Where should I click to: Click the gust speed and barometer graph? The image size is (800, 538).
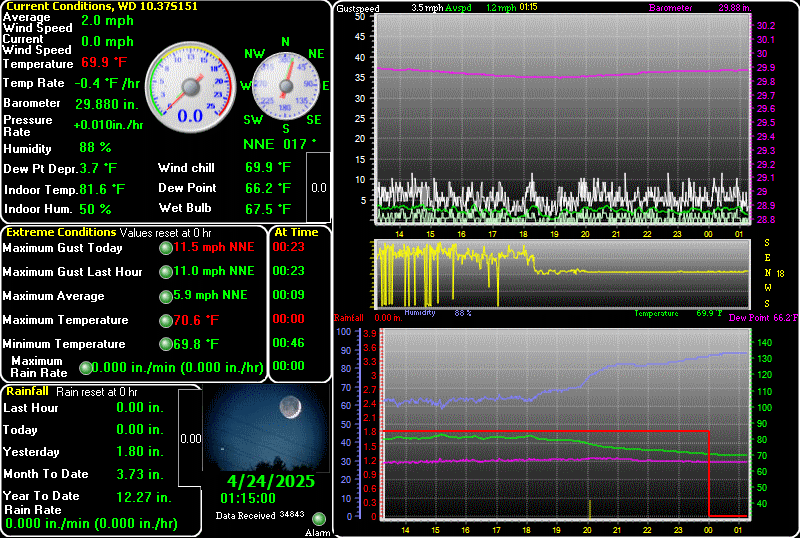[563, 119]
